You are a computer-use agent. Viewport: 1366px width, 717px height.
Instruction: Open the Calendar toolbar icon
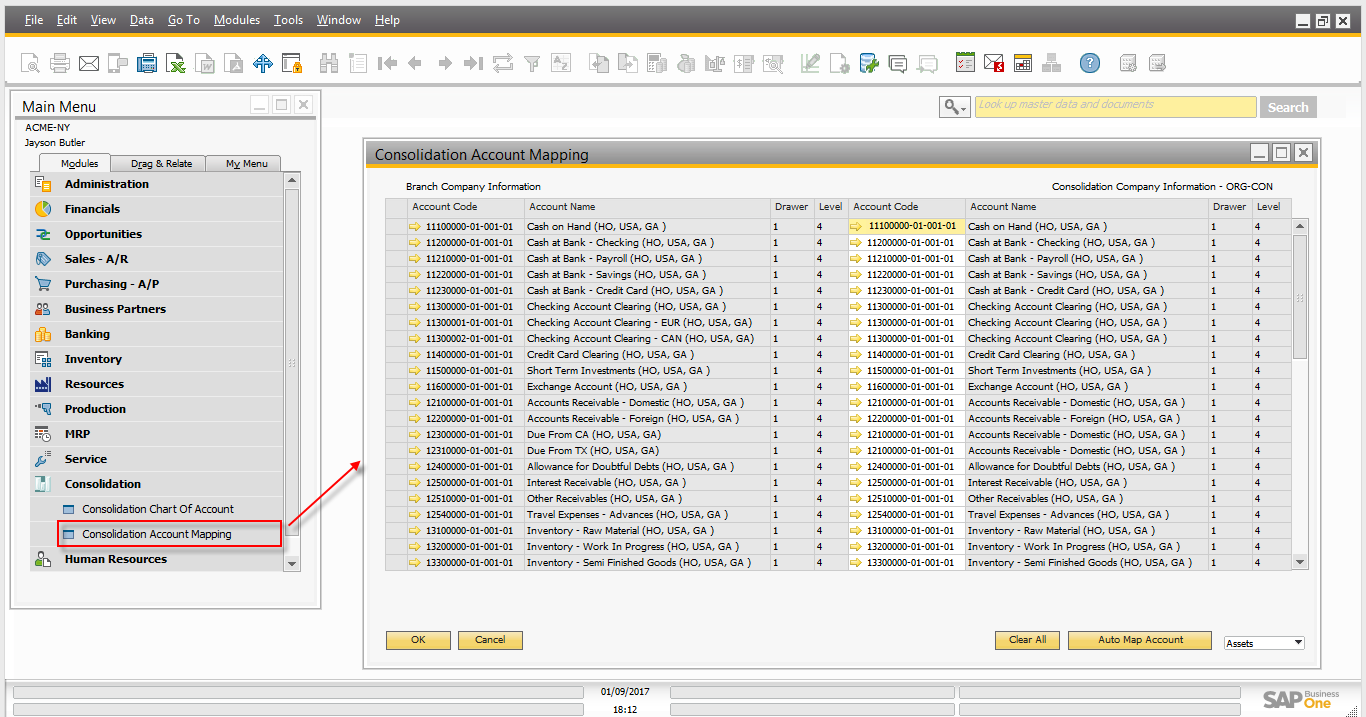pyautogui.click(x=1022, y=64)
